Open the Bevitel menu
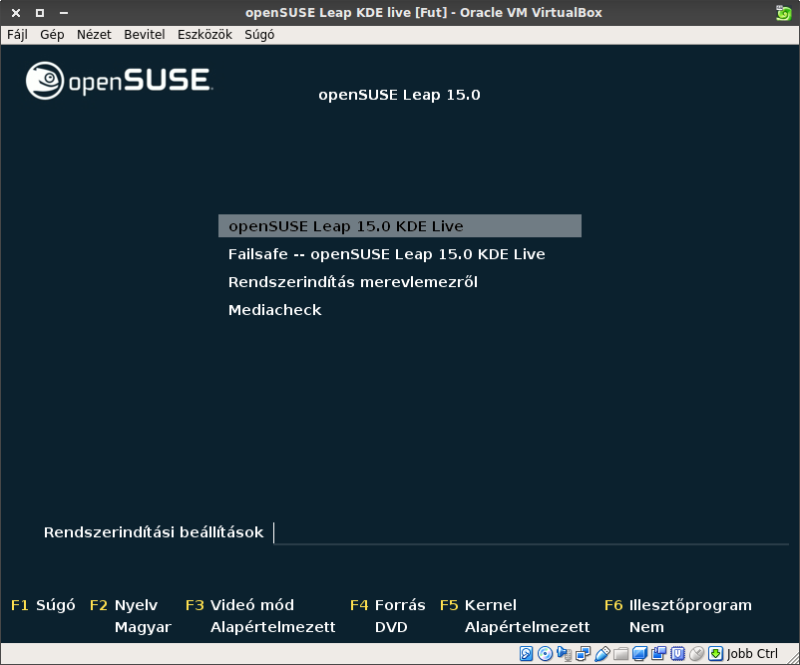Image resolution: width=800 pixels, height=665 pixels. 144,35
